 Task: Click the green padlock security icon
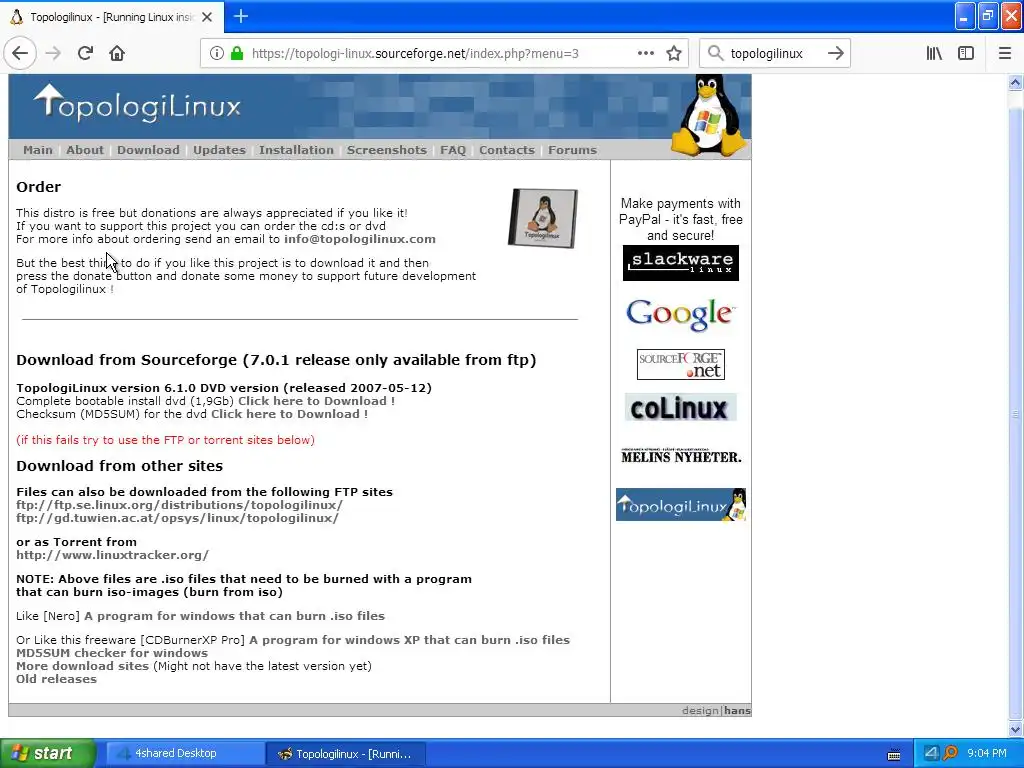pyautogui.click(x=236, y=54)
